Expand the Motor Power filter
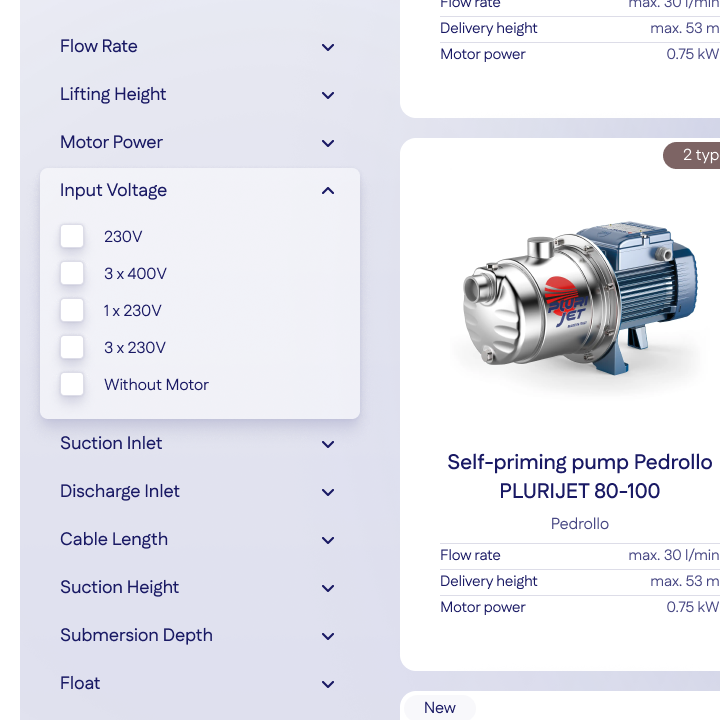This screenshot has width=720, height=720. (197, 142)
